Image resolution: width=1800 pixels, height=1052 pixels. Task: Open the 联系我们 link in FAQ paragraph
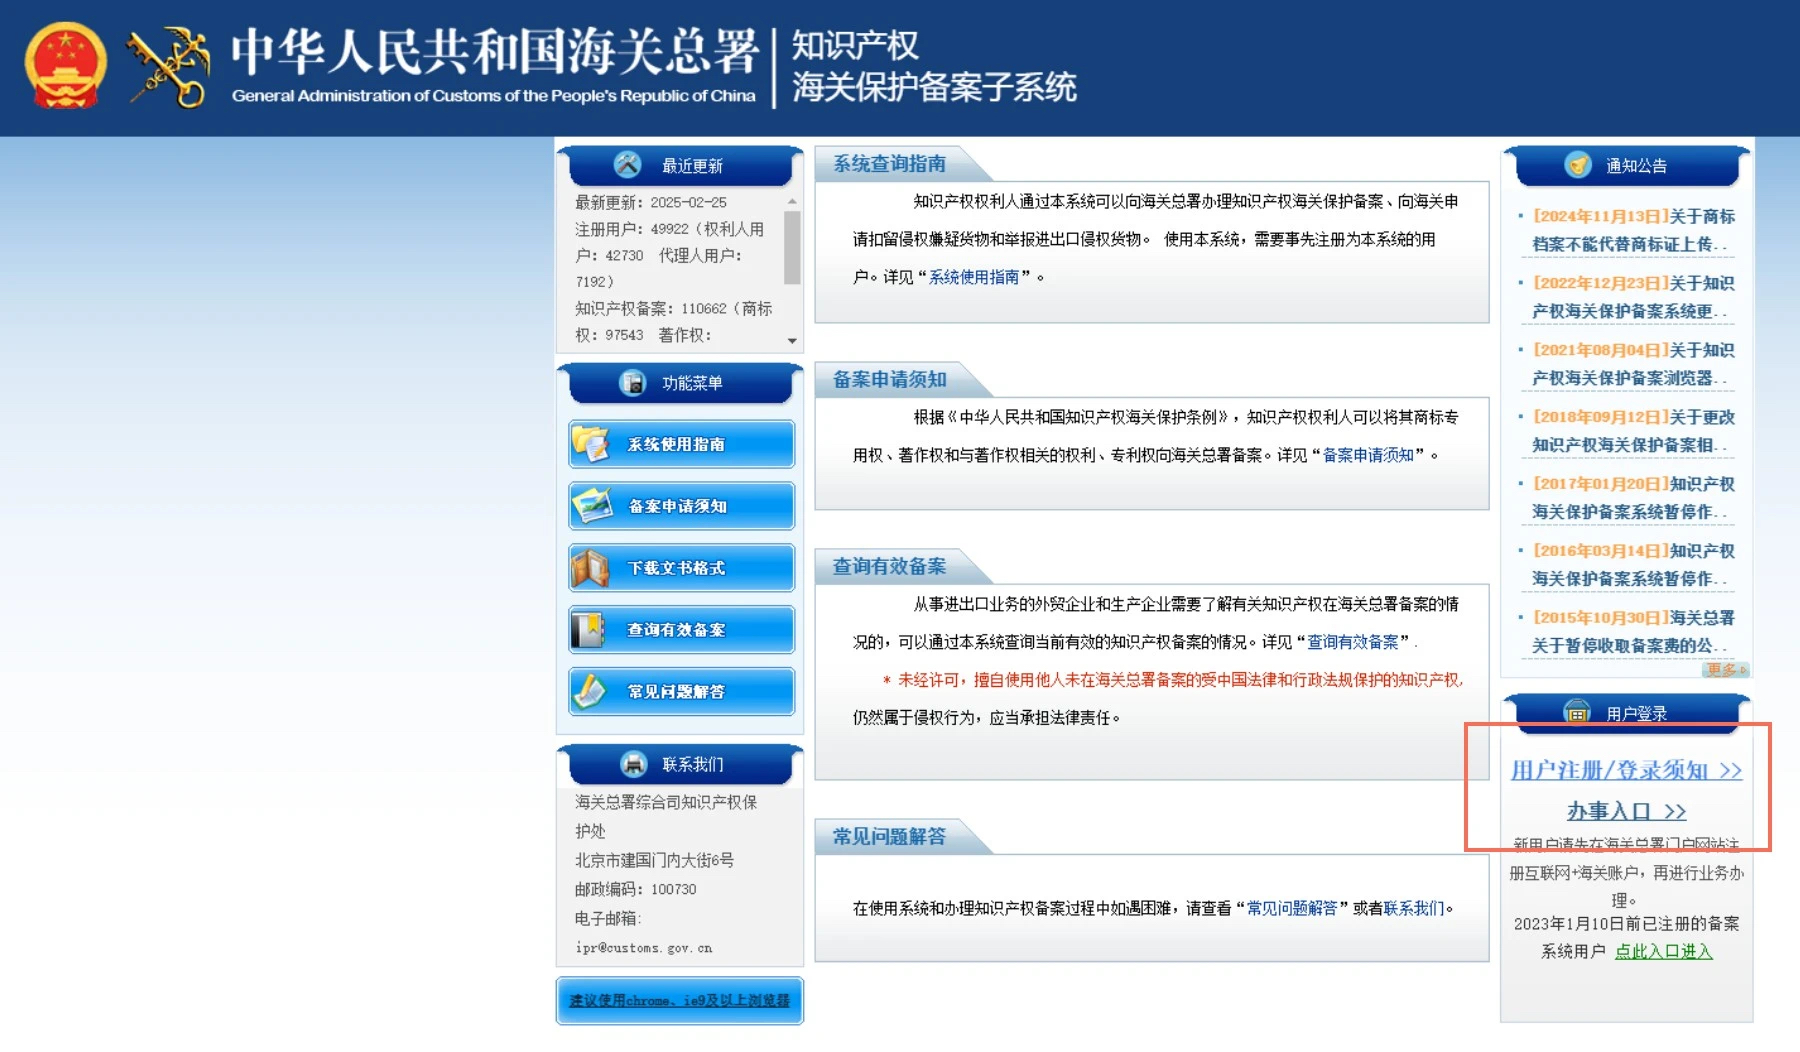tap(1414, 908)
